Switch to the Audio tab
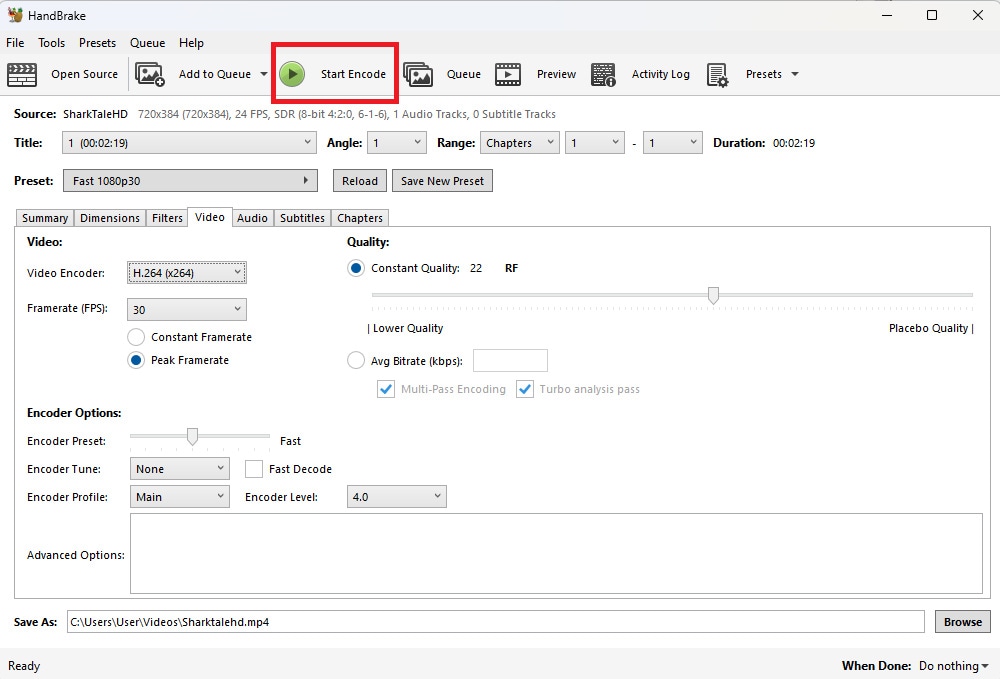The width and height of the screenshot is (1000, 679). coord(253,218)
